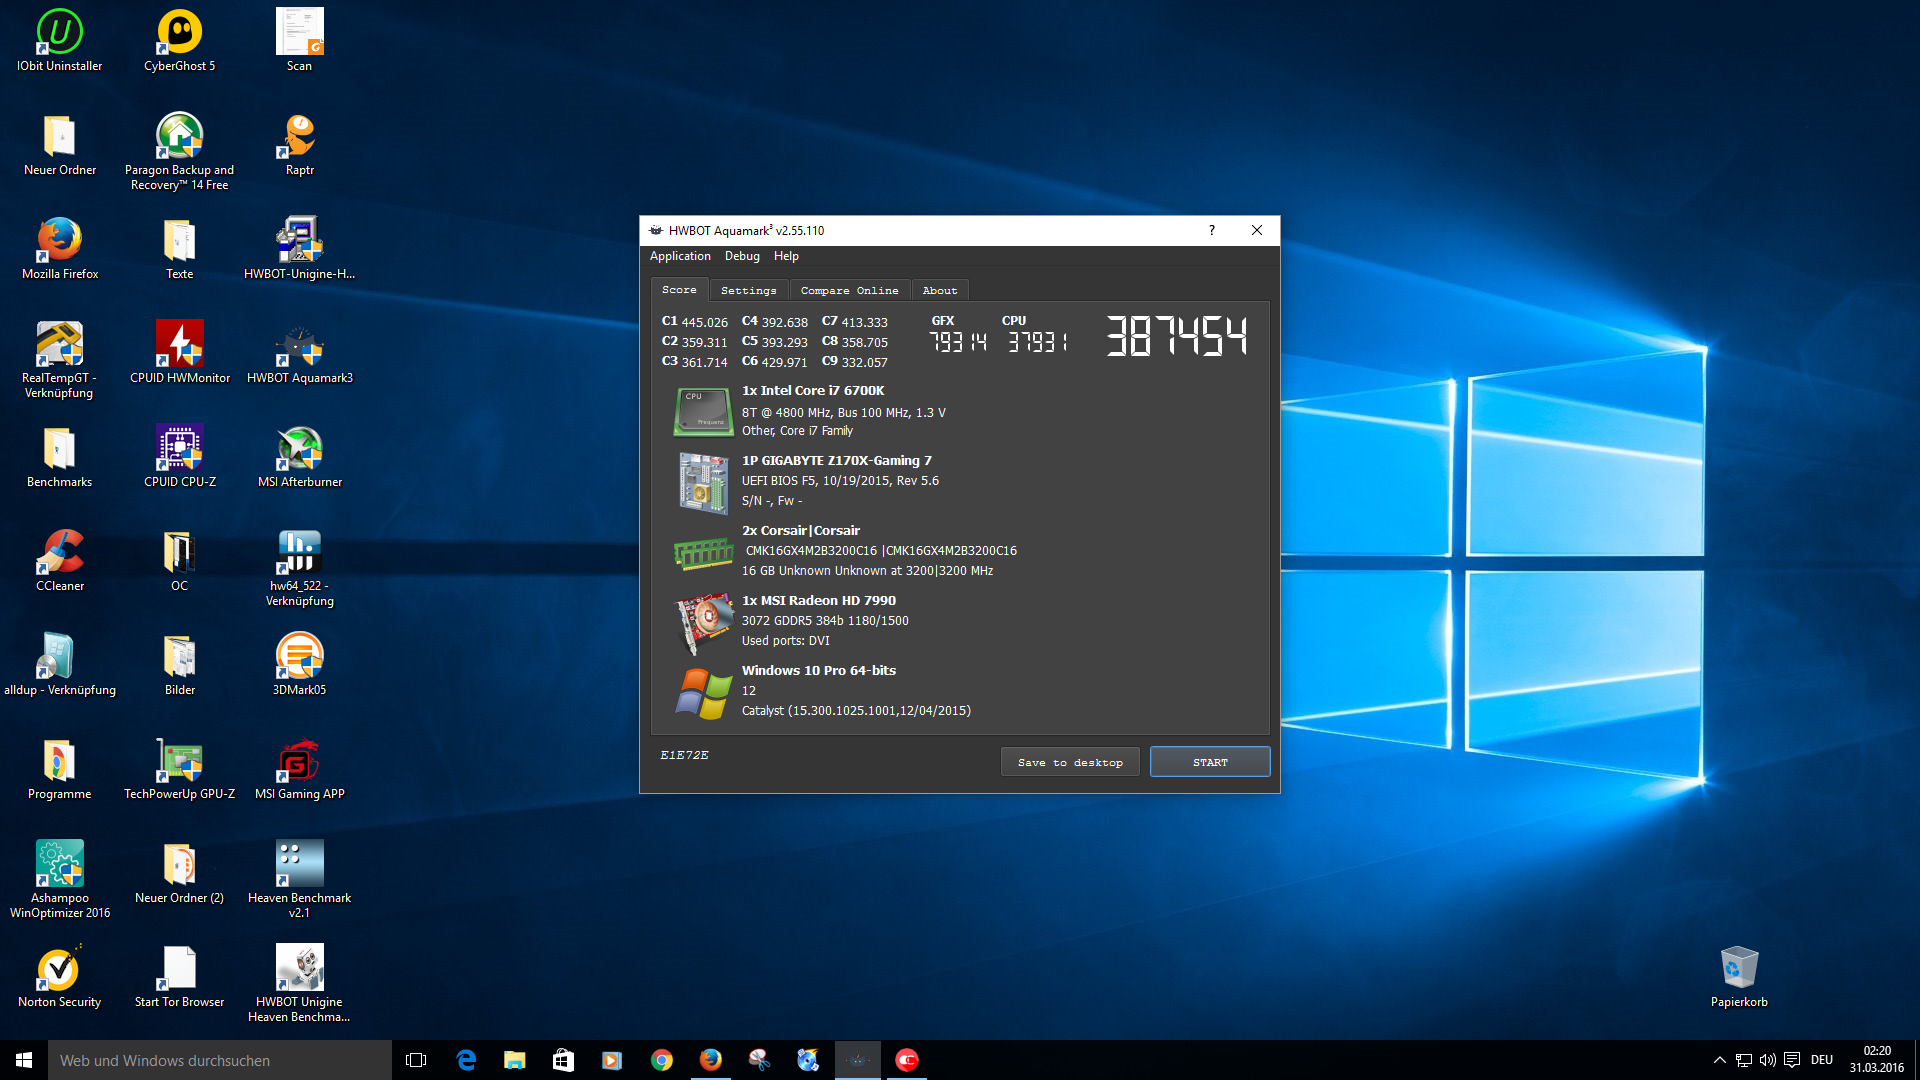This screenshot has width=1920, height=1080.
Task: Open Heaven Benchmark v2.1 icon
Action: point(299,878)
